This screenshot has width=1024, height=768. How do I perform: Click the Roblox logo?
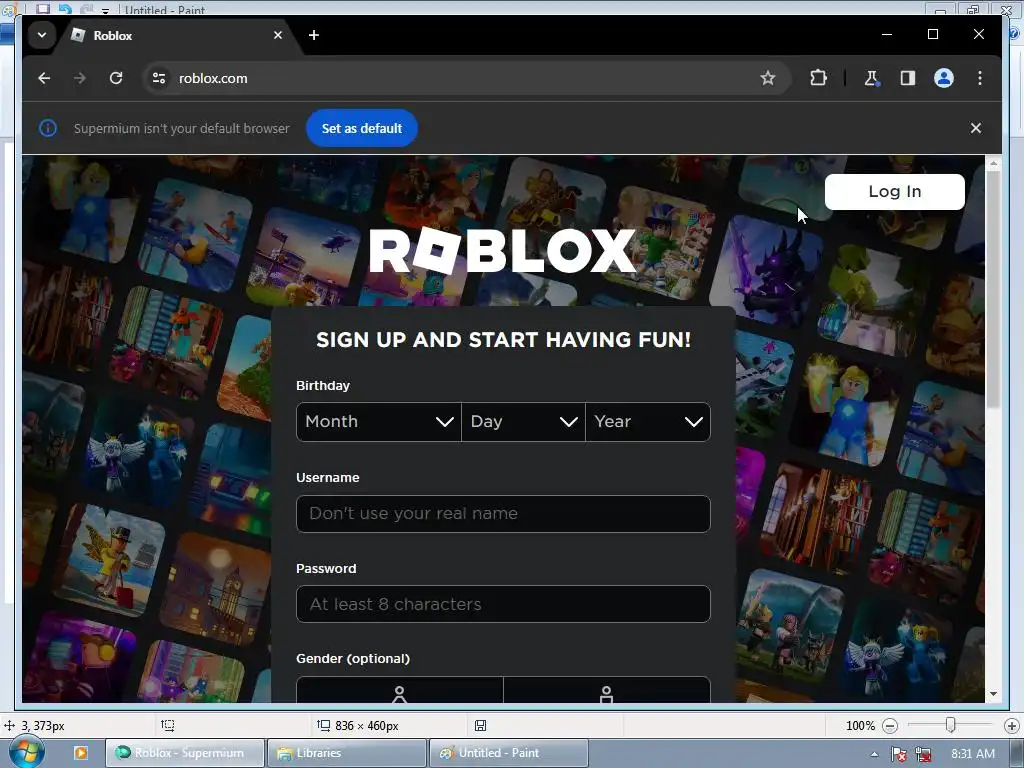(502, 250)
